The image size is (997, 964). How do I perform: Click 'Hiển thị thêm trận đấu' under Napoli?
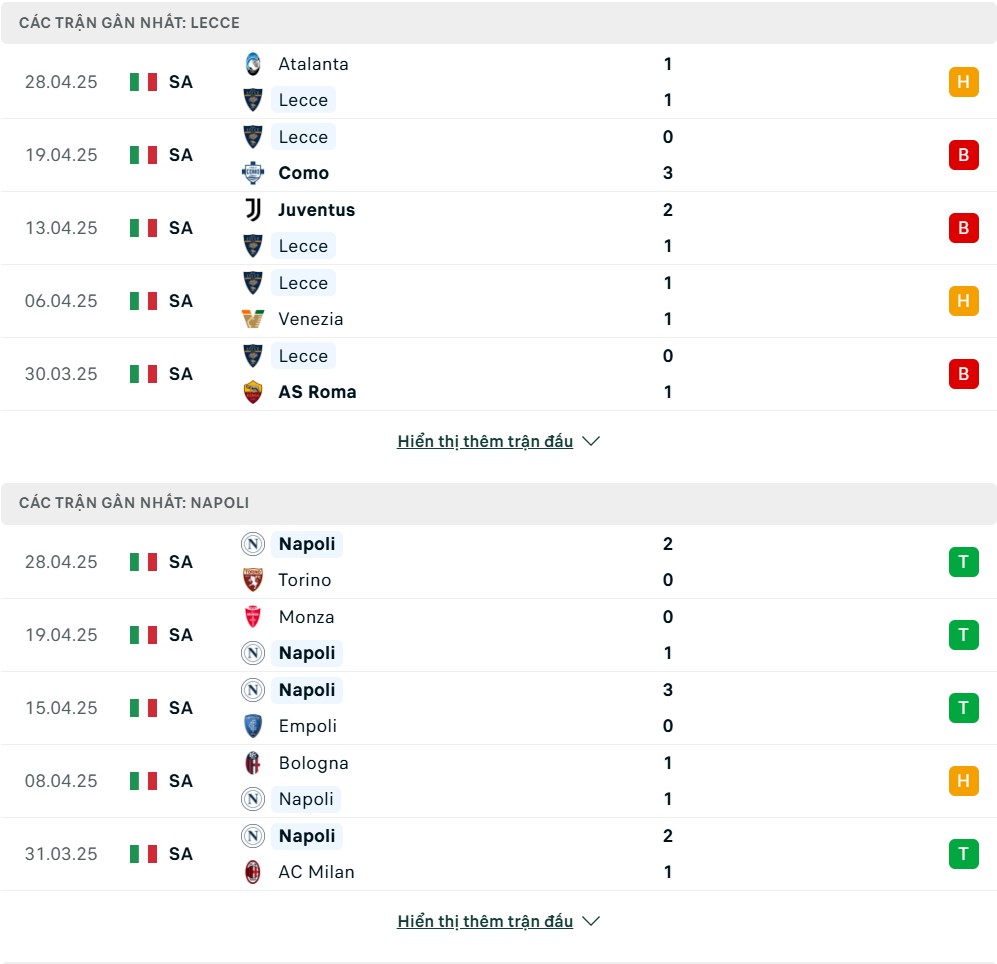(x=485, y=921)
